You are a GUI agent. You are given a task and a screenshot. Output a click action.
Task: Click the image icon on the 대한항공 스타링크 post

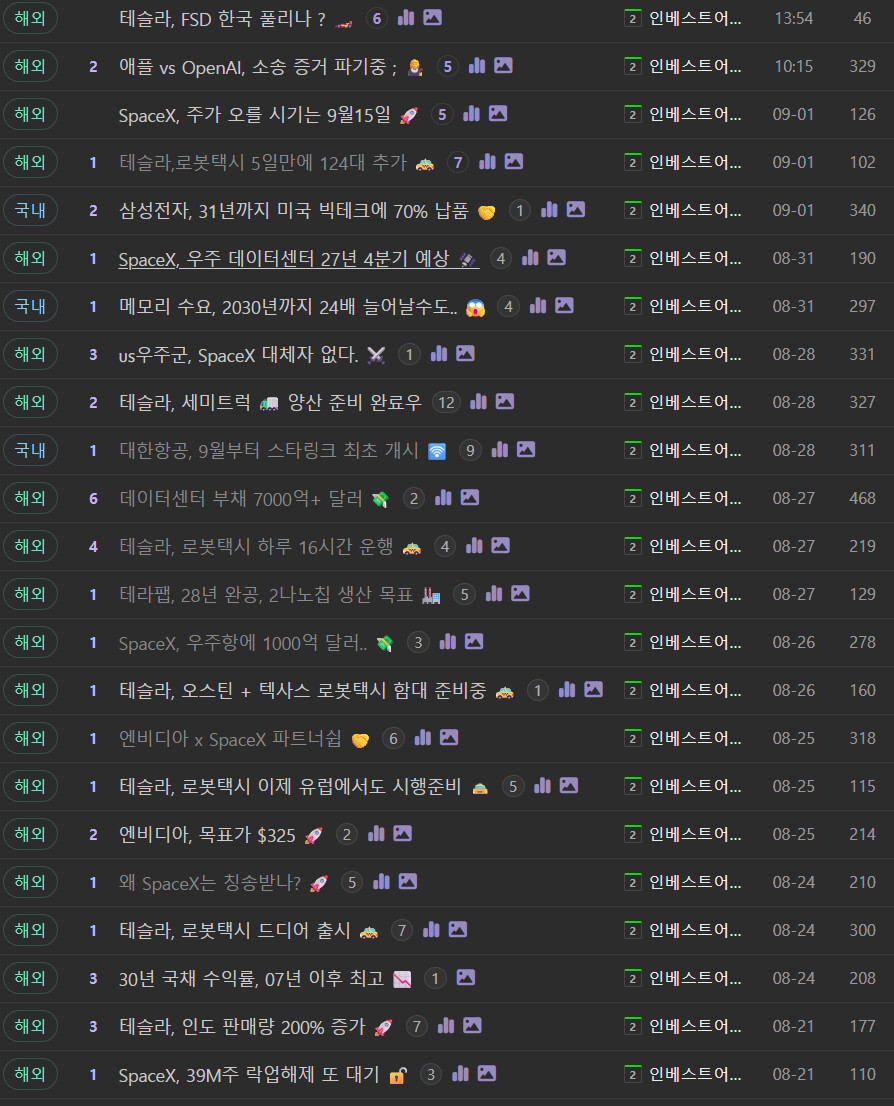(x=526, y=449)
